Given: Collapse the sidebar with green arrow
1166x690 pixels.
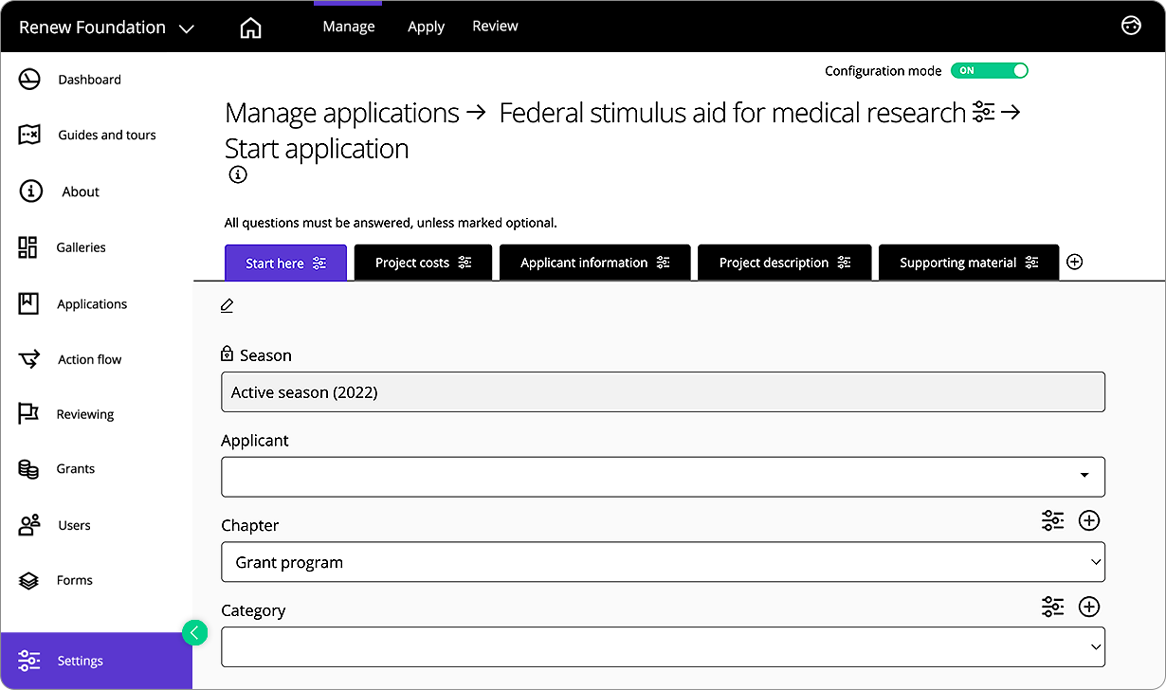Looking at the screenshot, I should point(195,632).
